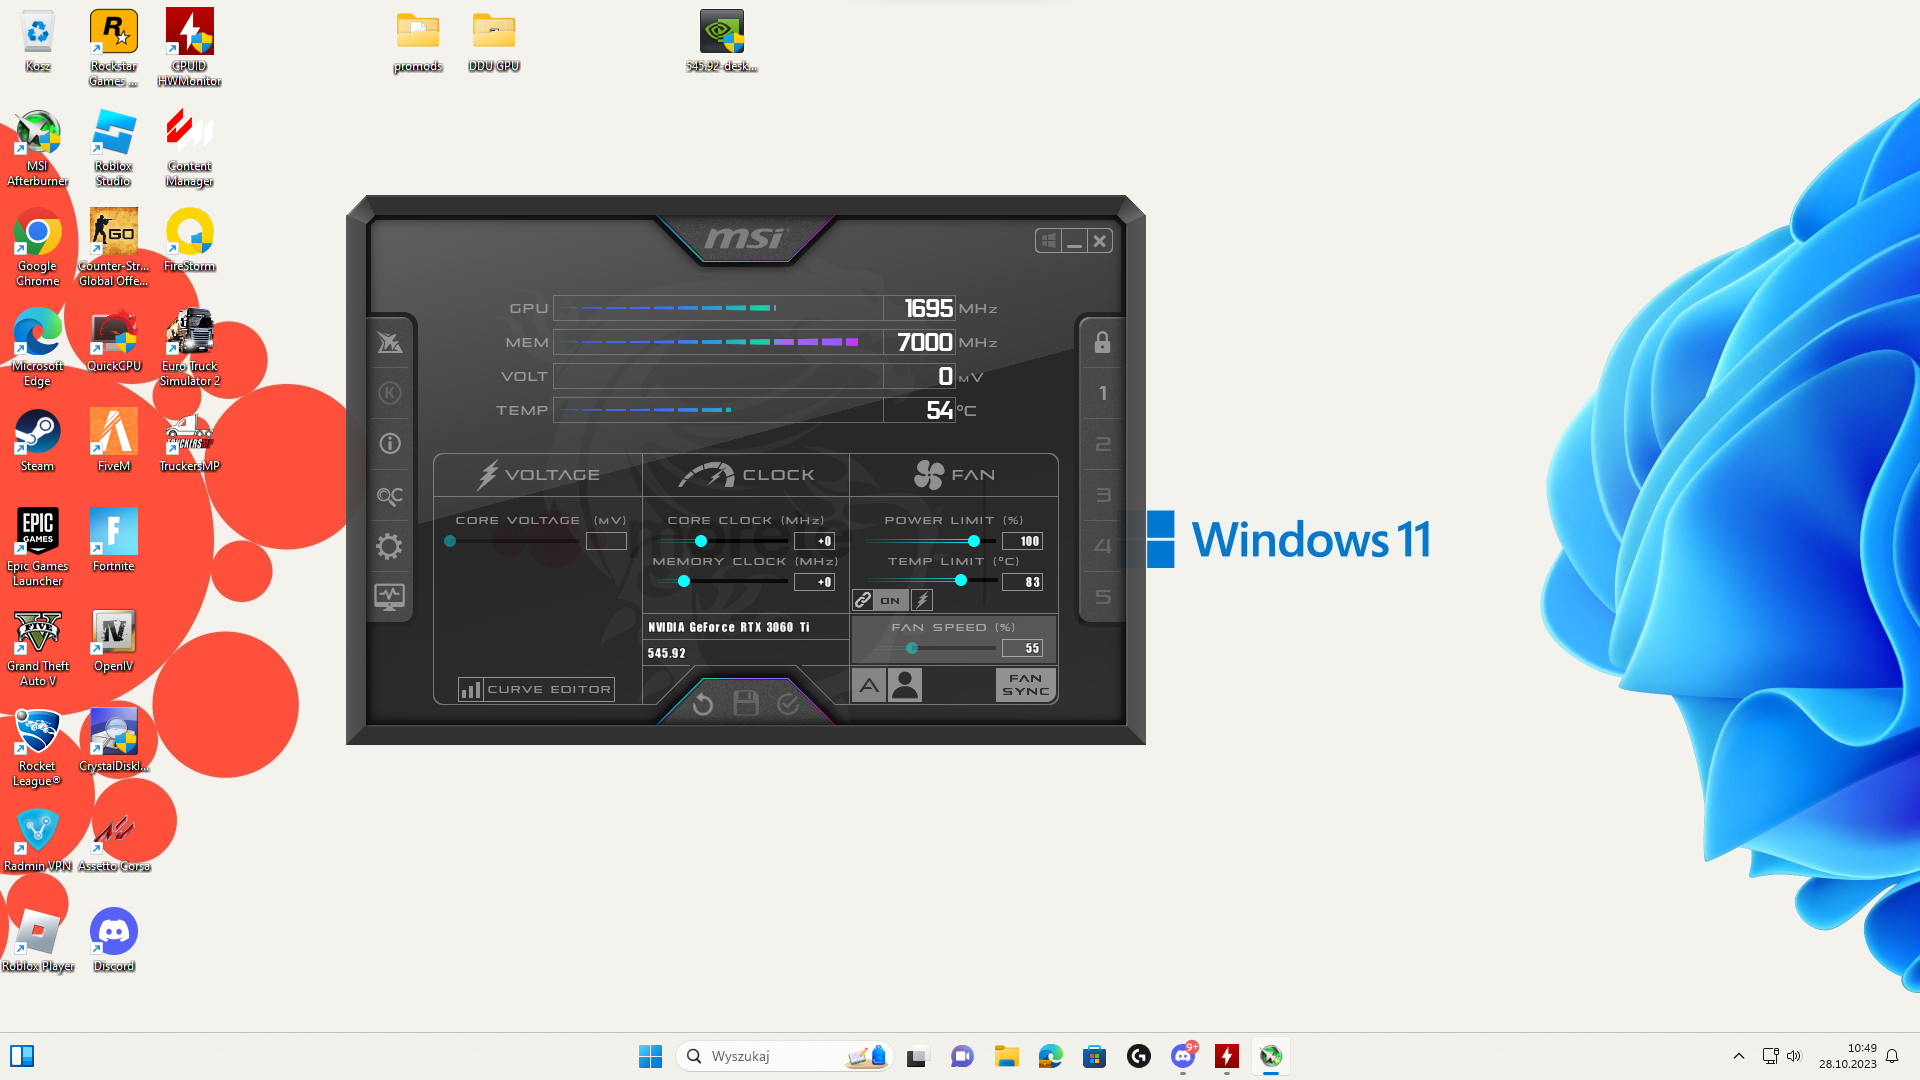Click the Core Clock value field
This screenshot has width=1920, height=1080.
[814, 541]
